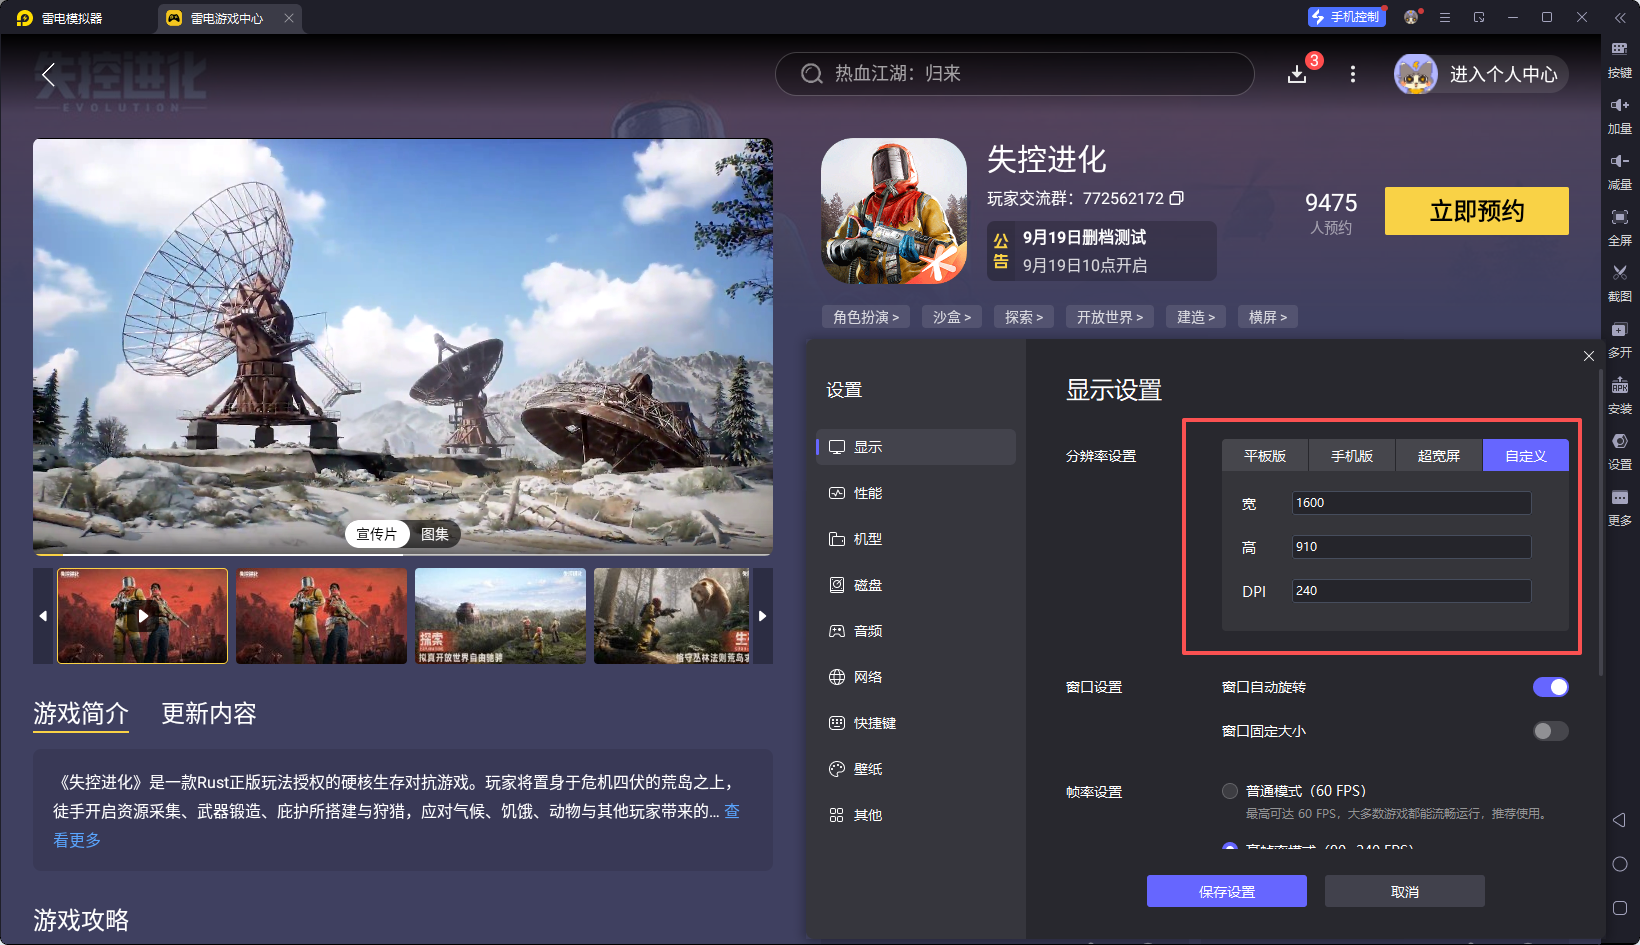Enable the fixed window size toggle
Image resolution: width=1640 pixels, height=945 pixels.
pyautogui.click(x=1550, y=731)
